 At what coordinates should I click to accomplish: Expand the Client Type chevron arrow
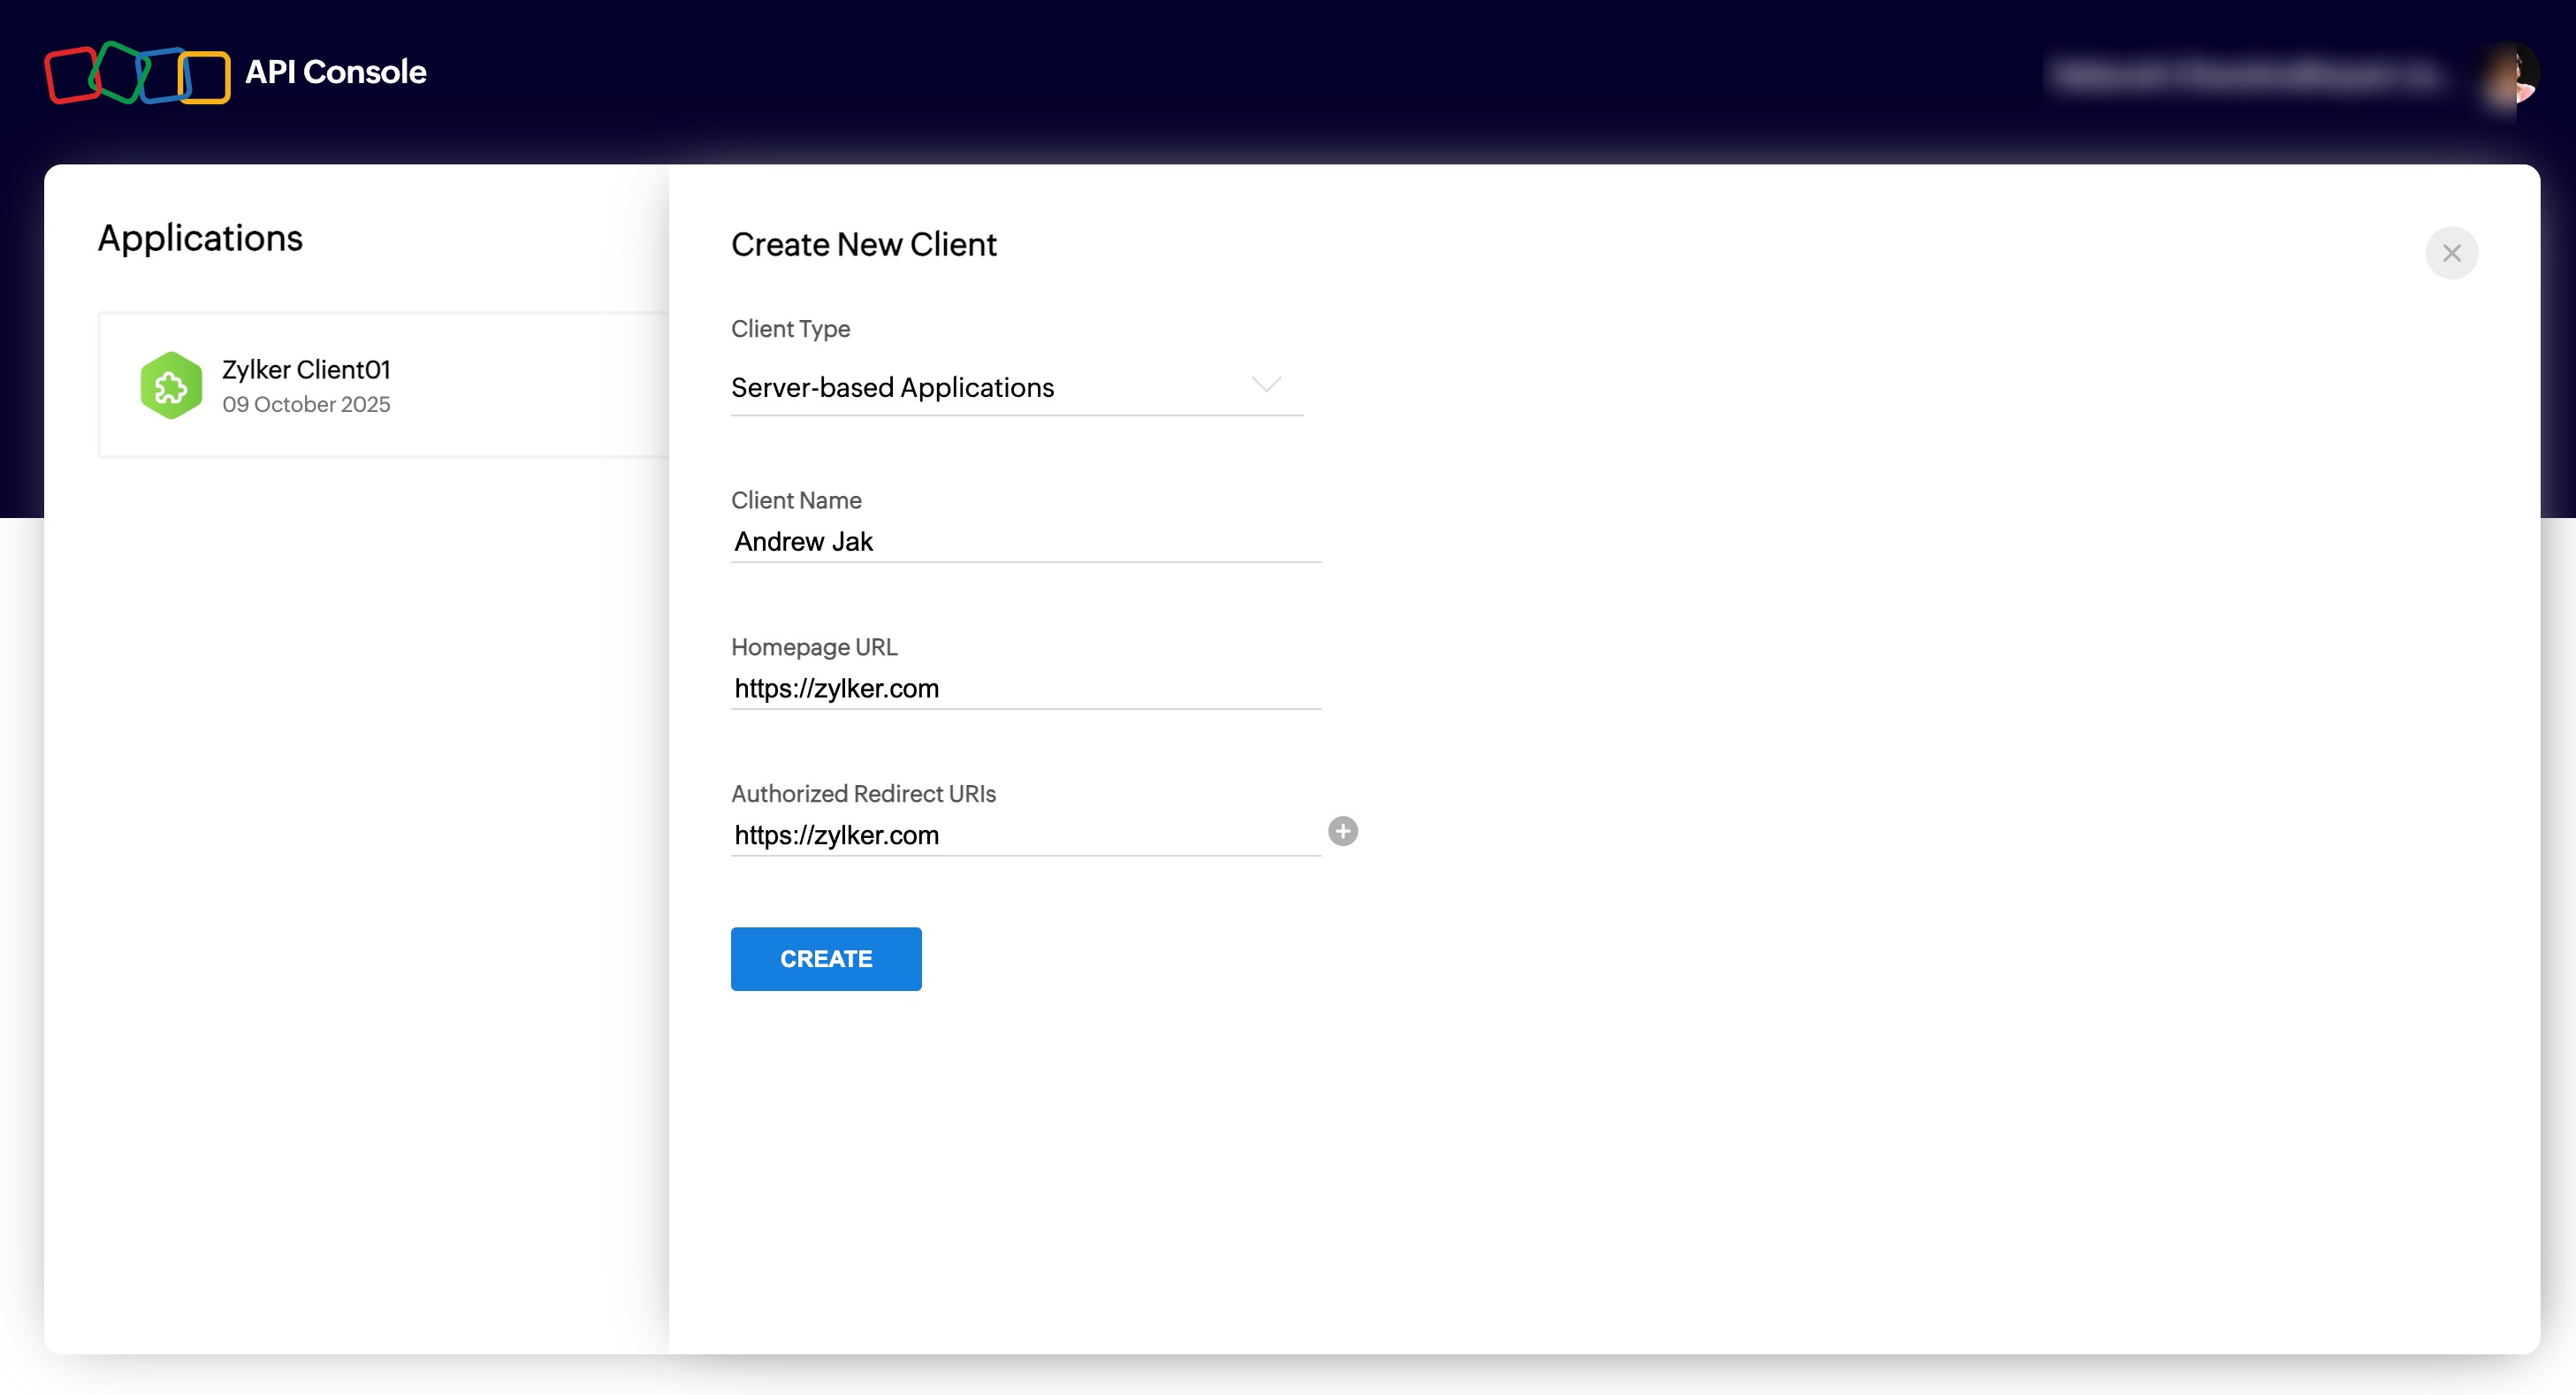pyautogui.click(x=1266, y=385)
